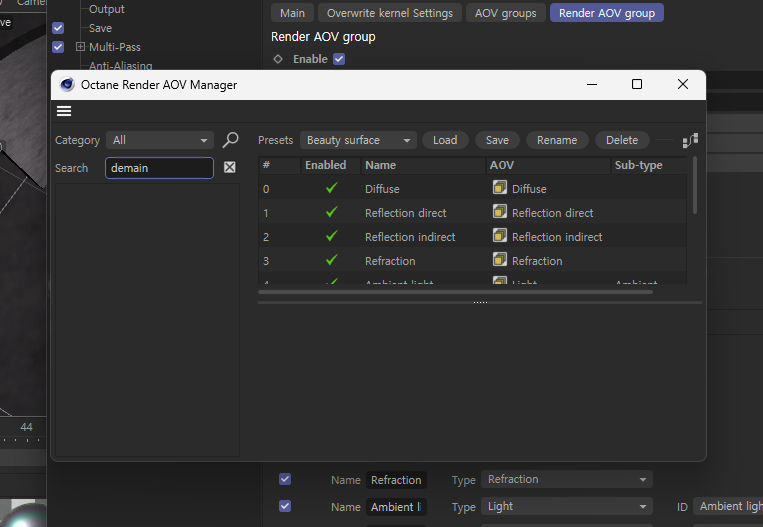The width and height of the screenshot is (763, 527).
Task: Uncheck the Enable checkbox under Render AOV group
Action: click(339, 59)
